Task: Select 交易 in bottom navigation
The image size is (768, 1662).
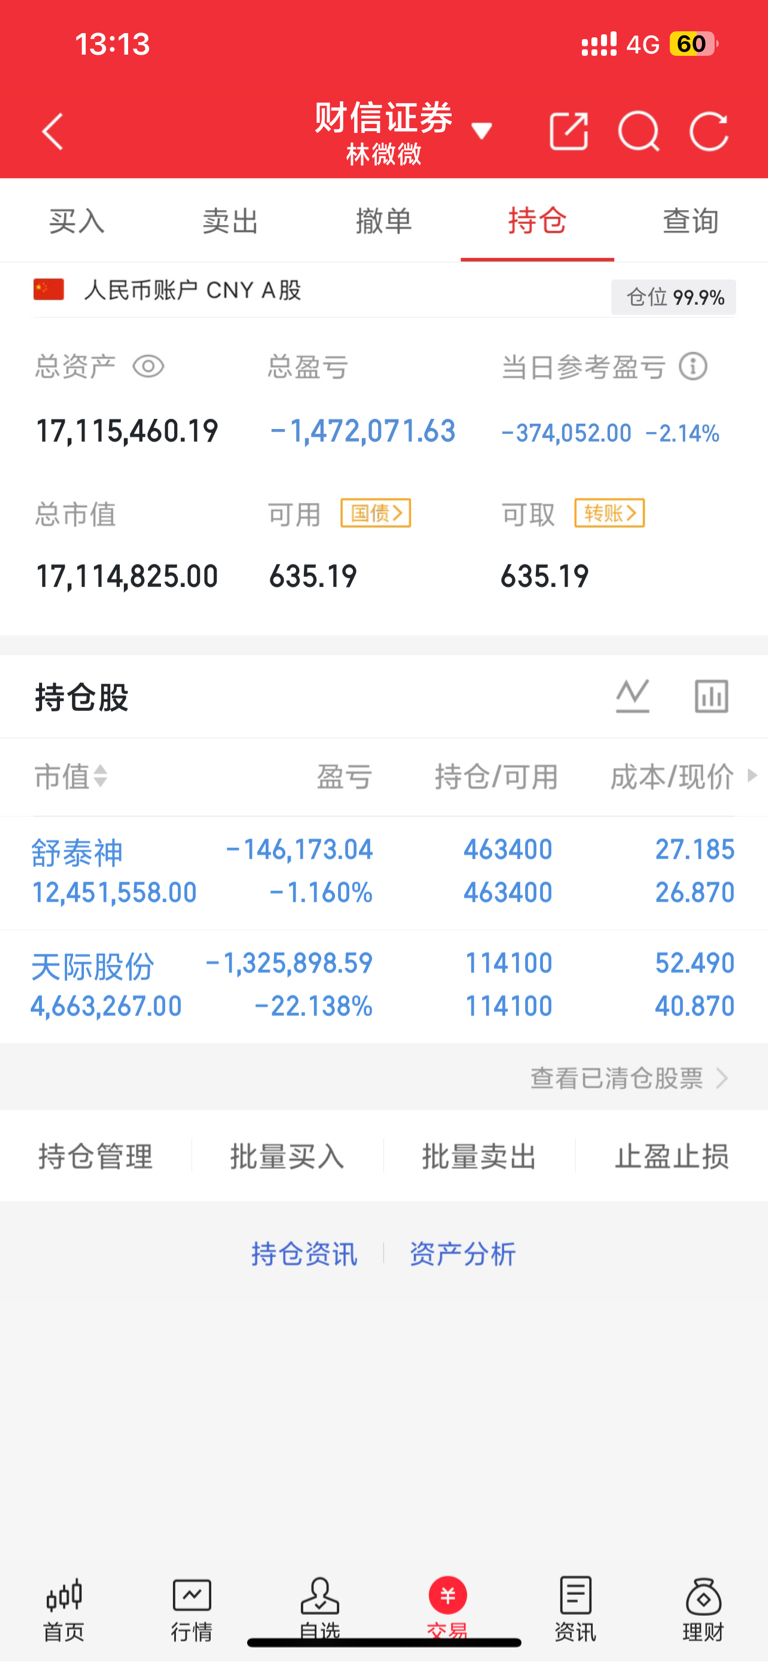Action: point(447,1609)
